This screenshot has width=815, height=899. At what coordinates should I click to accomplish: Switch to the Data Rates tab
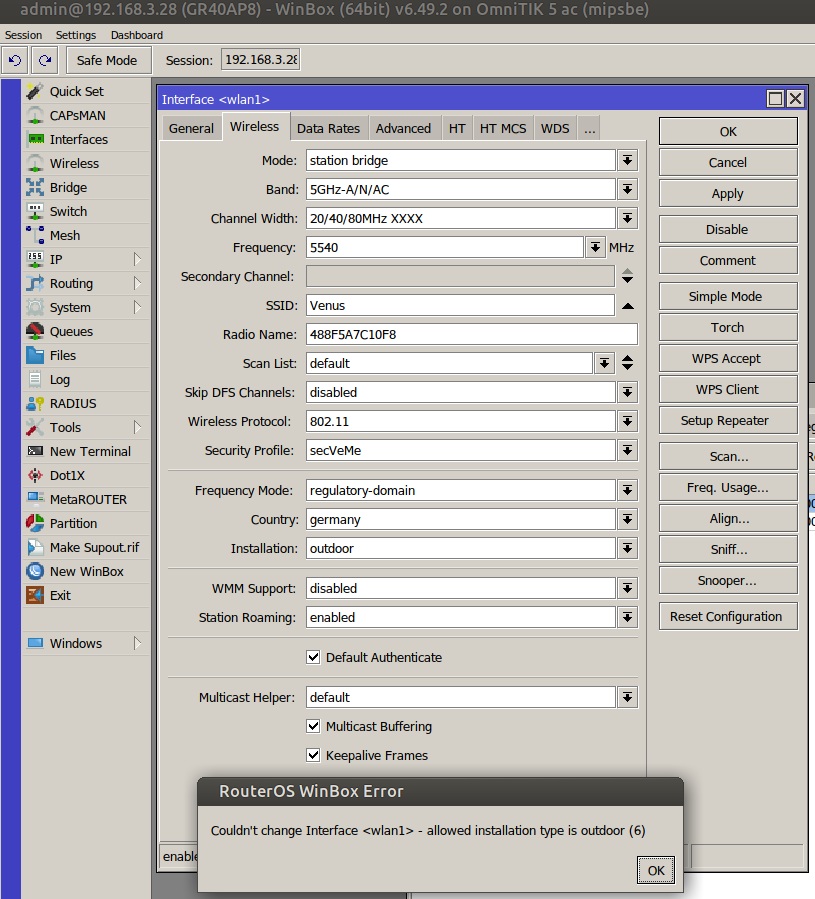[329, 128]
